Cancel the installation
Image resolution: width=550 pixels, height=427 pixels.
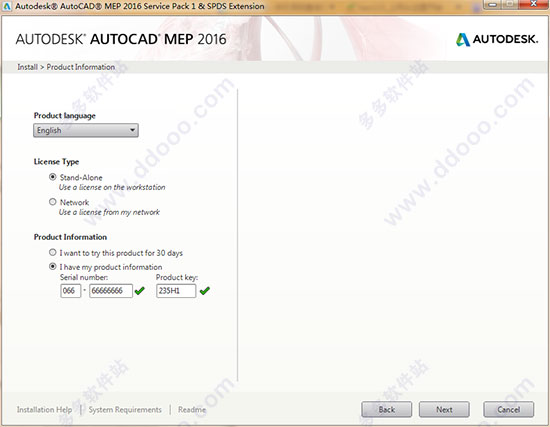[509, 409]
